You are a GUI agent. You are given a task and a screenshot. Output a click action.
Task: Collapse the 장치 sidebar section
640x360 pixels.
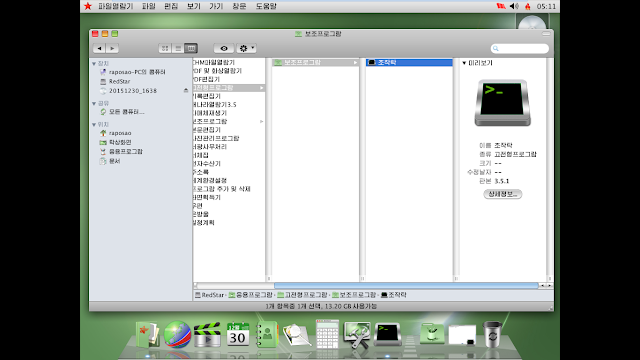click(x=94, y=64)
